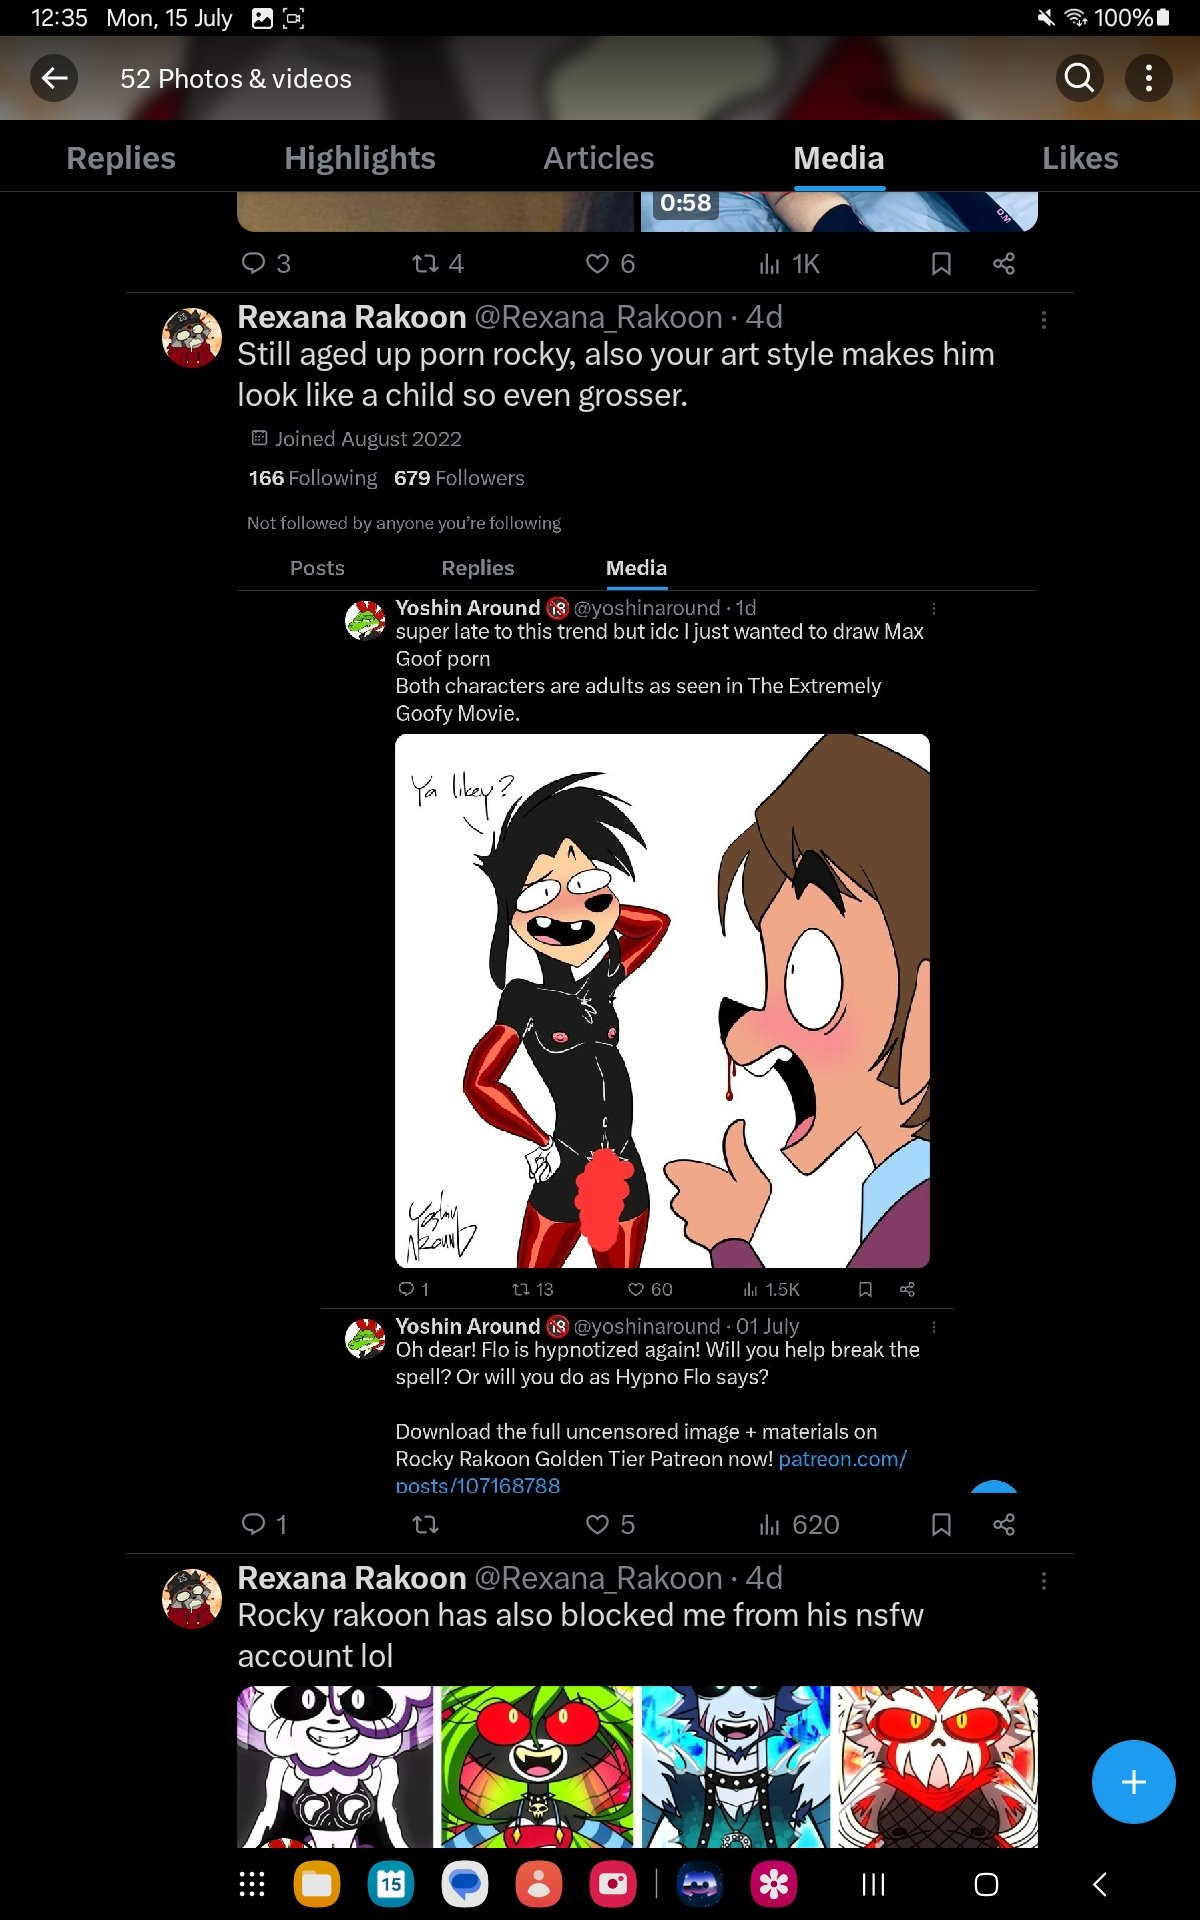Open the Highlights tab
The width and height of the screenshot is (1200, 1920).
(359, 158)
